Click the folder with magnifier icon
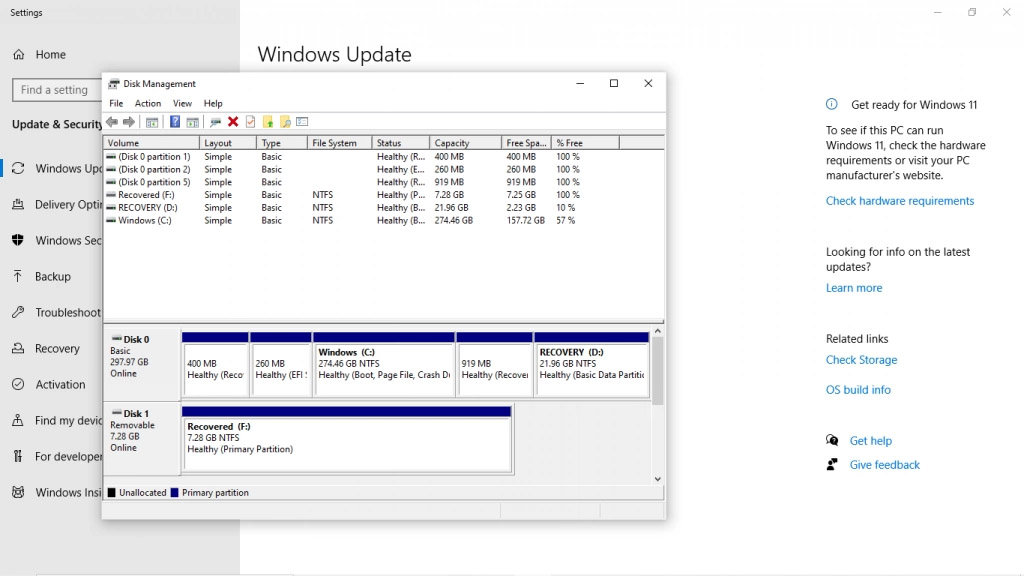Image resolution: width=1024 pixels, height=576 pixels. pyautogui.click(x=285, y=122)
